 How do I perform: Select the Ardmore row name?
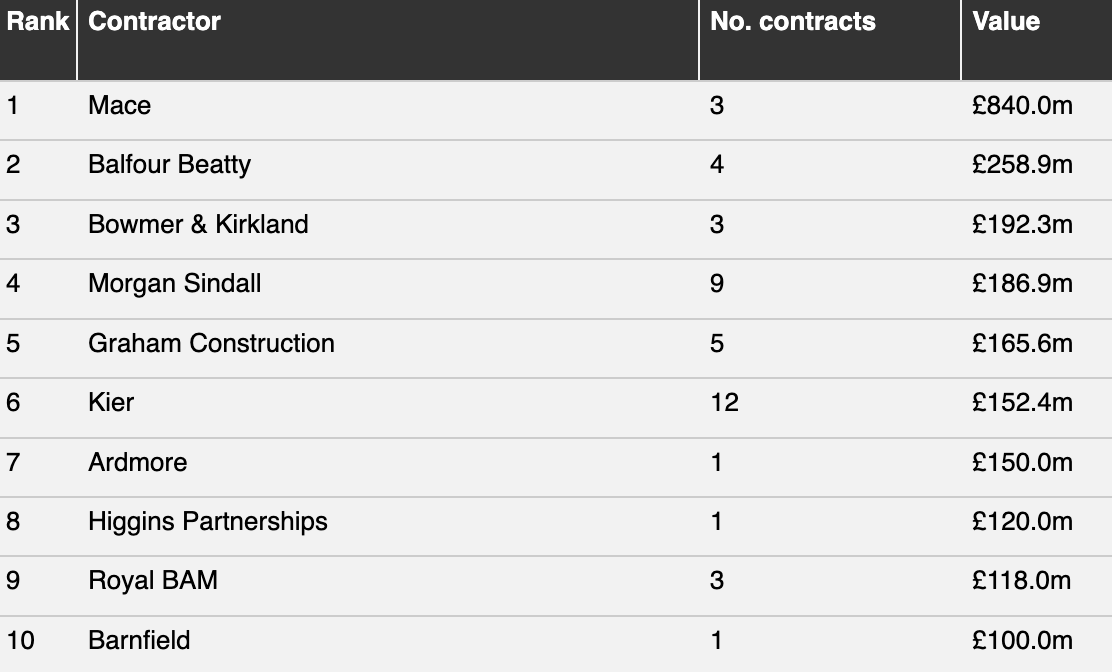[138, 462]
